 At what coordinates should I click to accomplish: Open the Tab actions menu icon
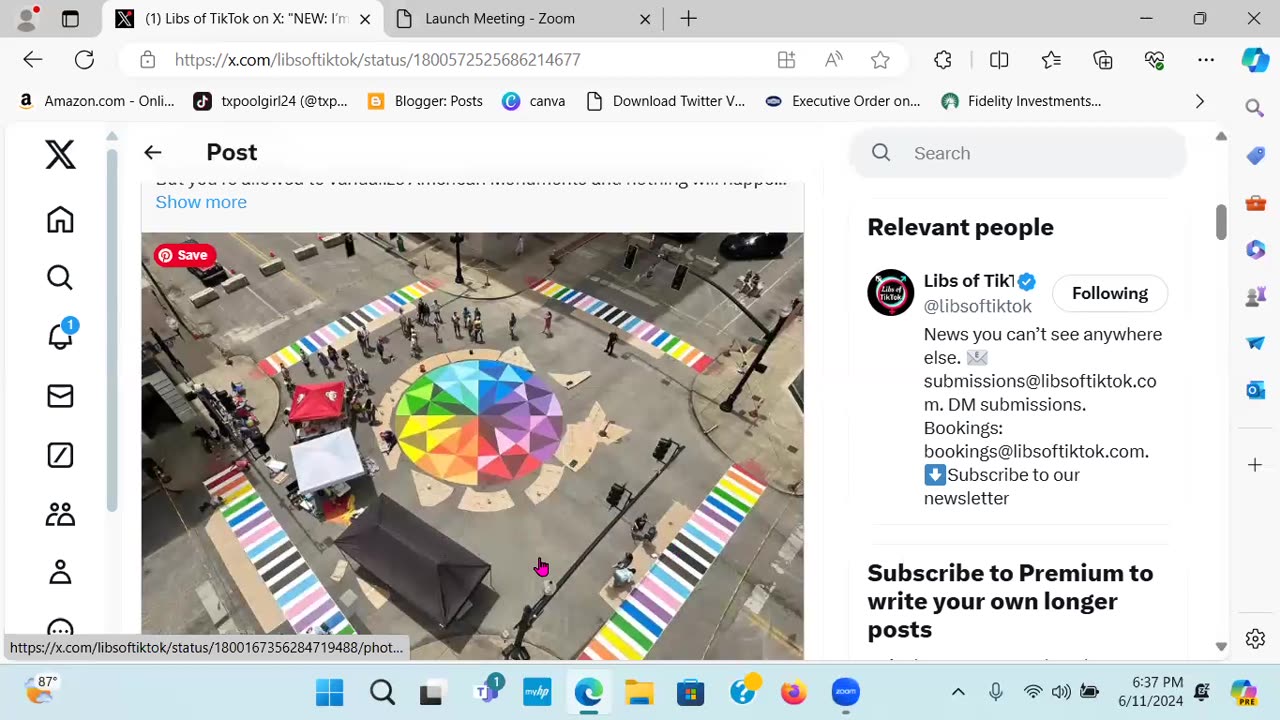(x=70, y=19)
